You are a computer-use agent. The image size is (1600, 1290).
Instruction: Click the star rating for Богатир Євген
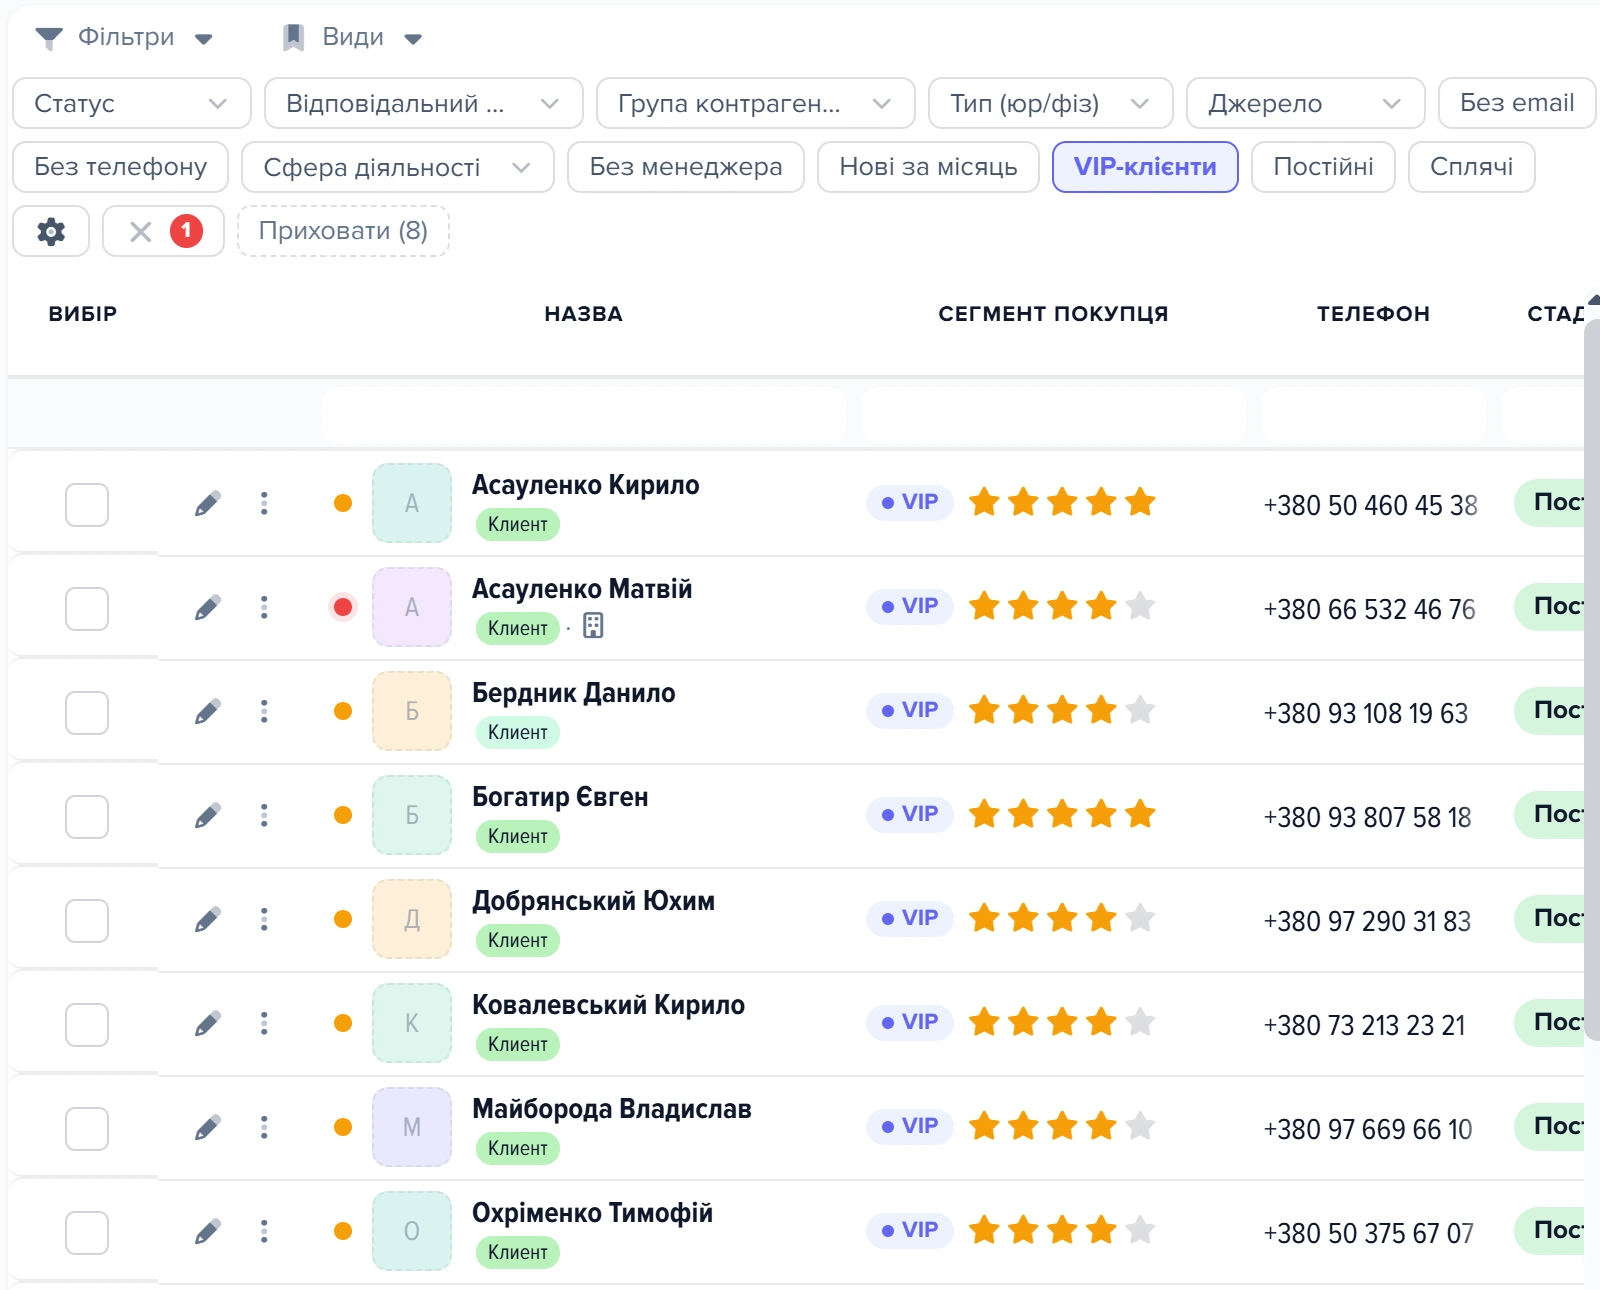pyautogui.click(x=1062, y=814)
